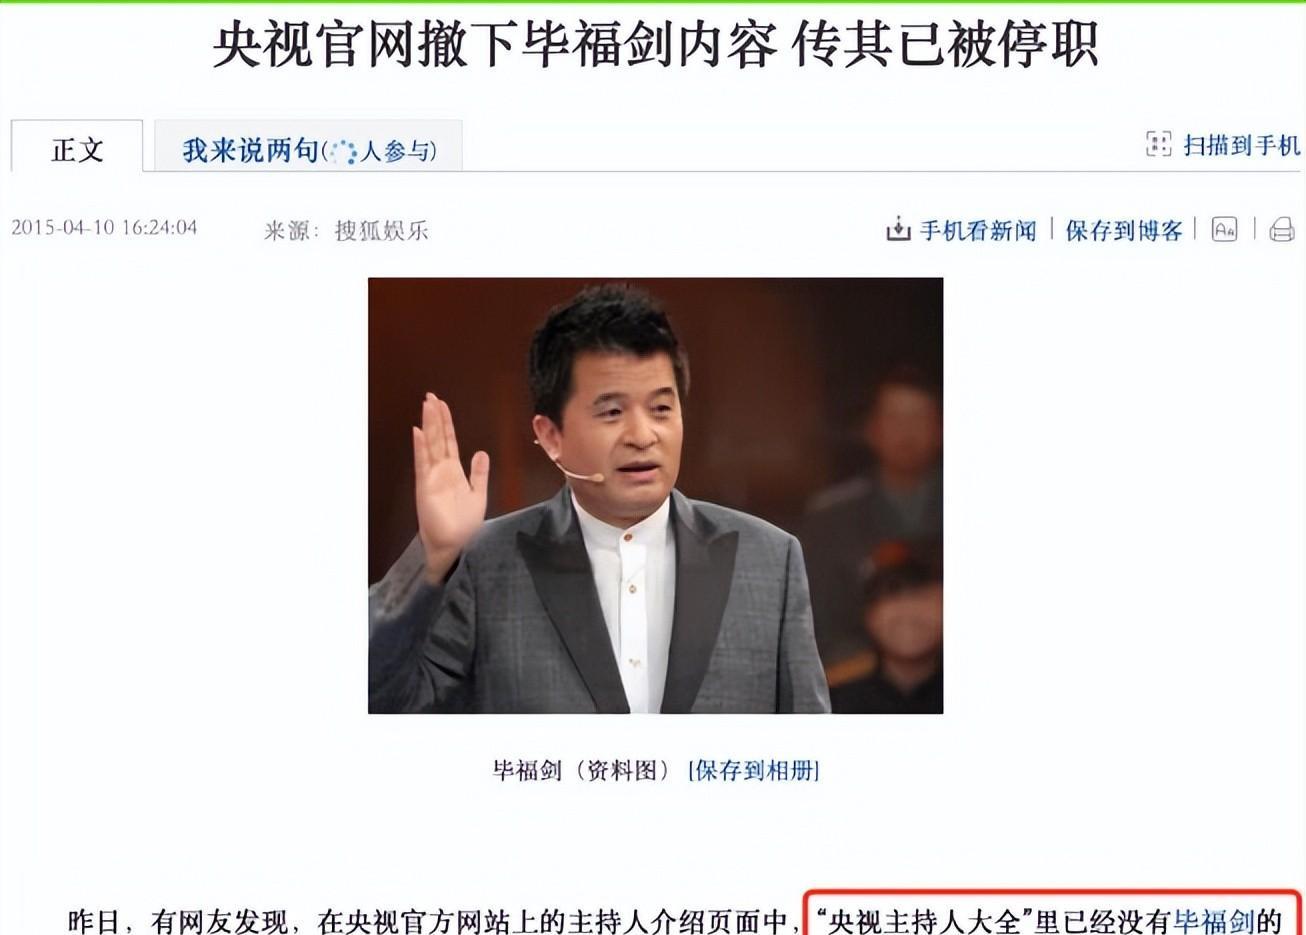This screenshot has height=935, width=1306.
Task: Click the first article paragraph starting with 昨日
Action: coord(675,920)
